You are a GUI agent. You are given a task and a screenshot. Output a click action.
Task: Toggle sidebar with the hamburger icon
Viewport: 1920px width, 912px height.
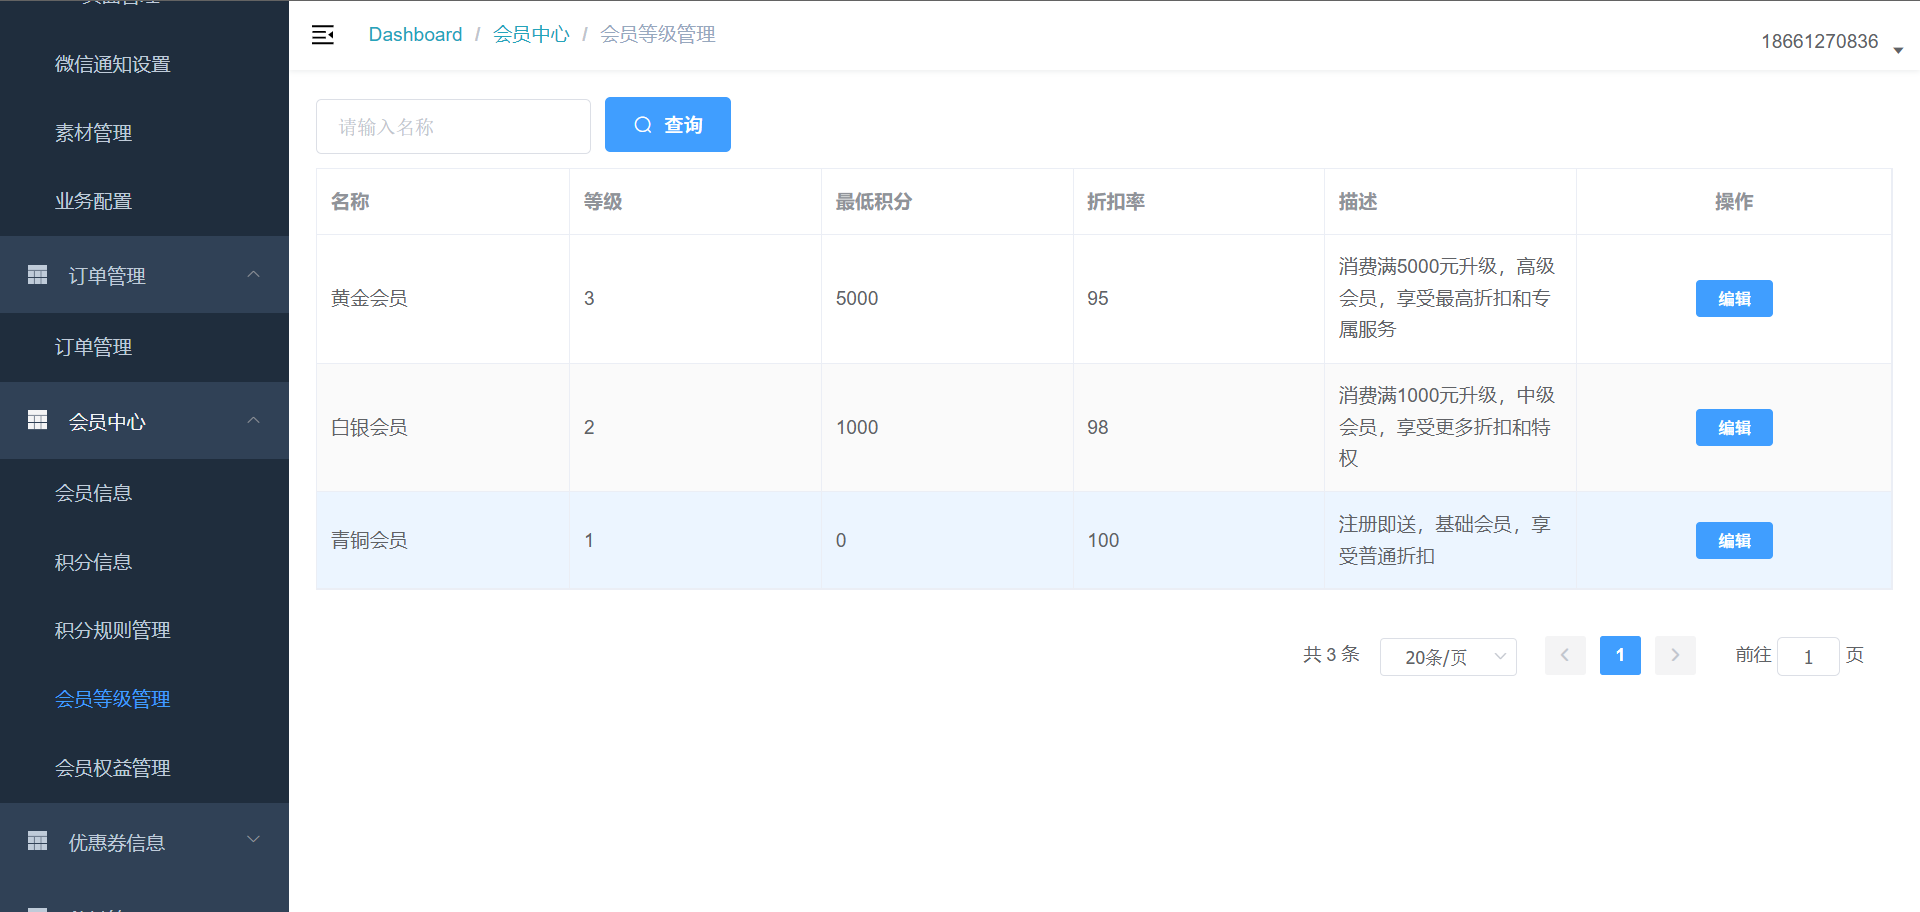coord(323,35)
